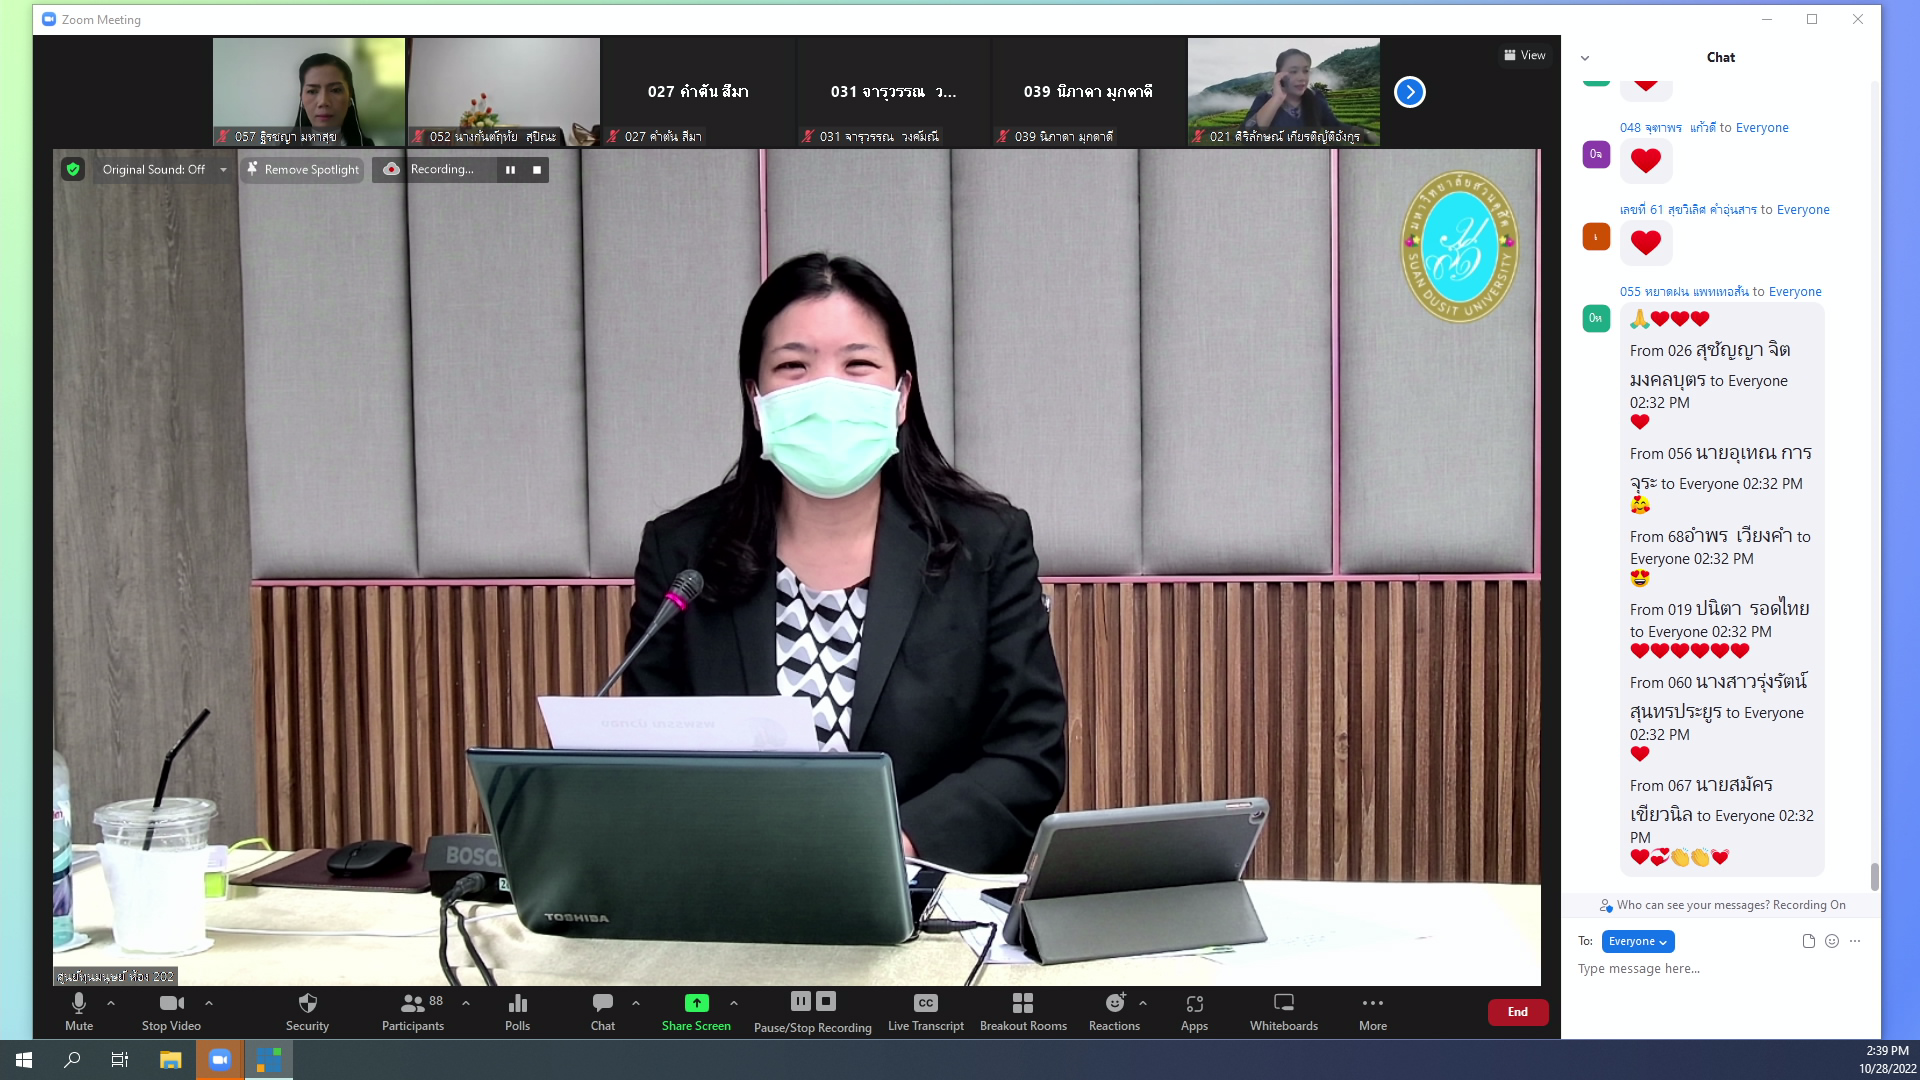
Task: Open audio options arrow beside Mute
Action: (111, 1003)
